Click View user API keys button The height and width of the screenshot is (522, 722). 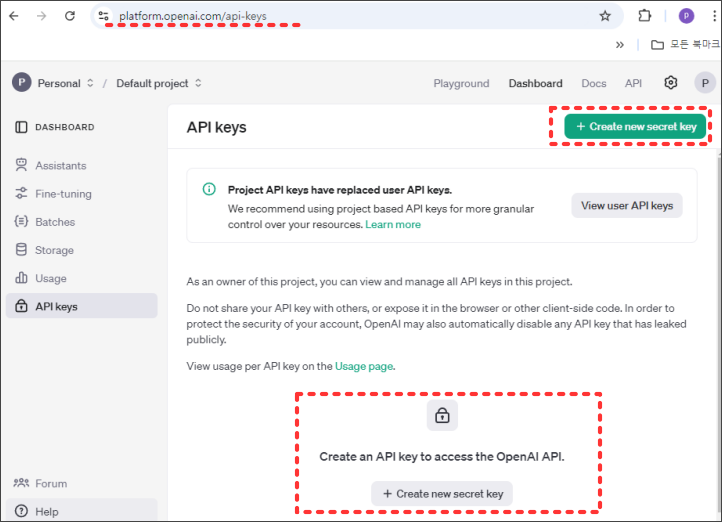(x=627, y=206)
